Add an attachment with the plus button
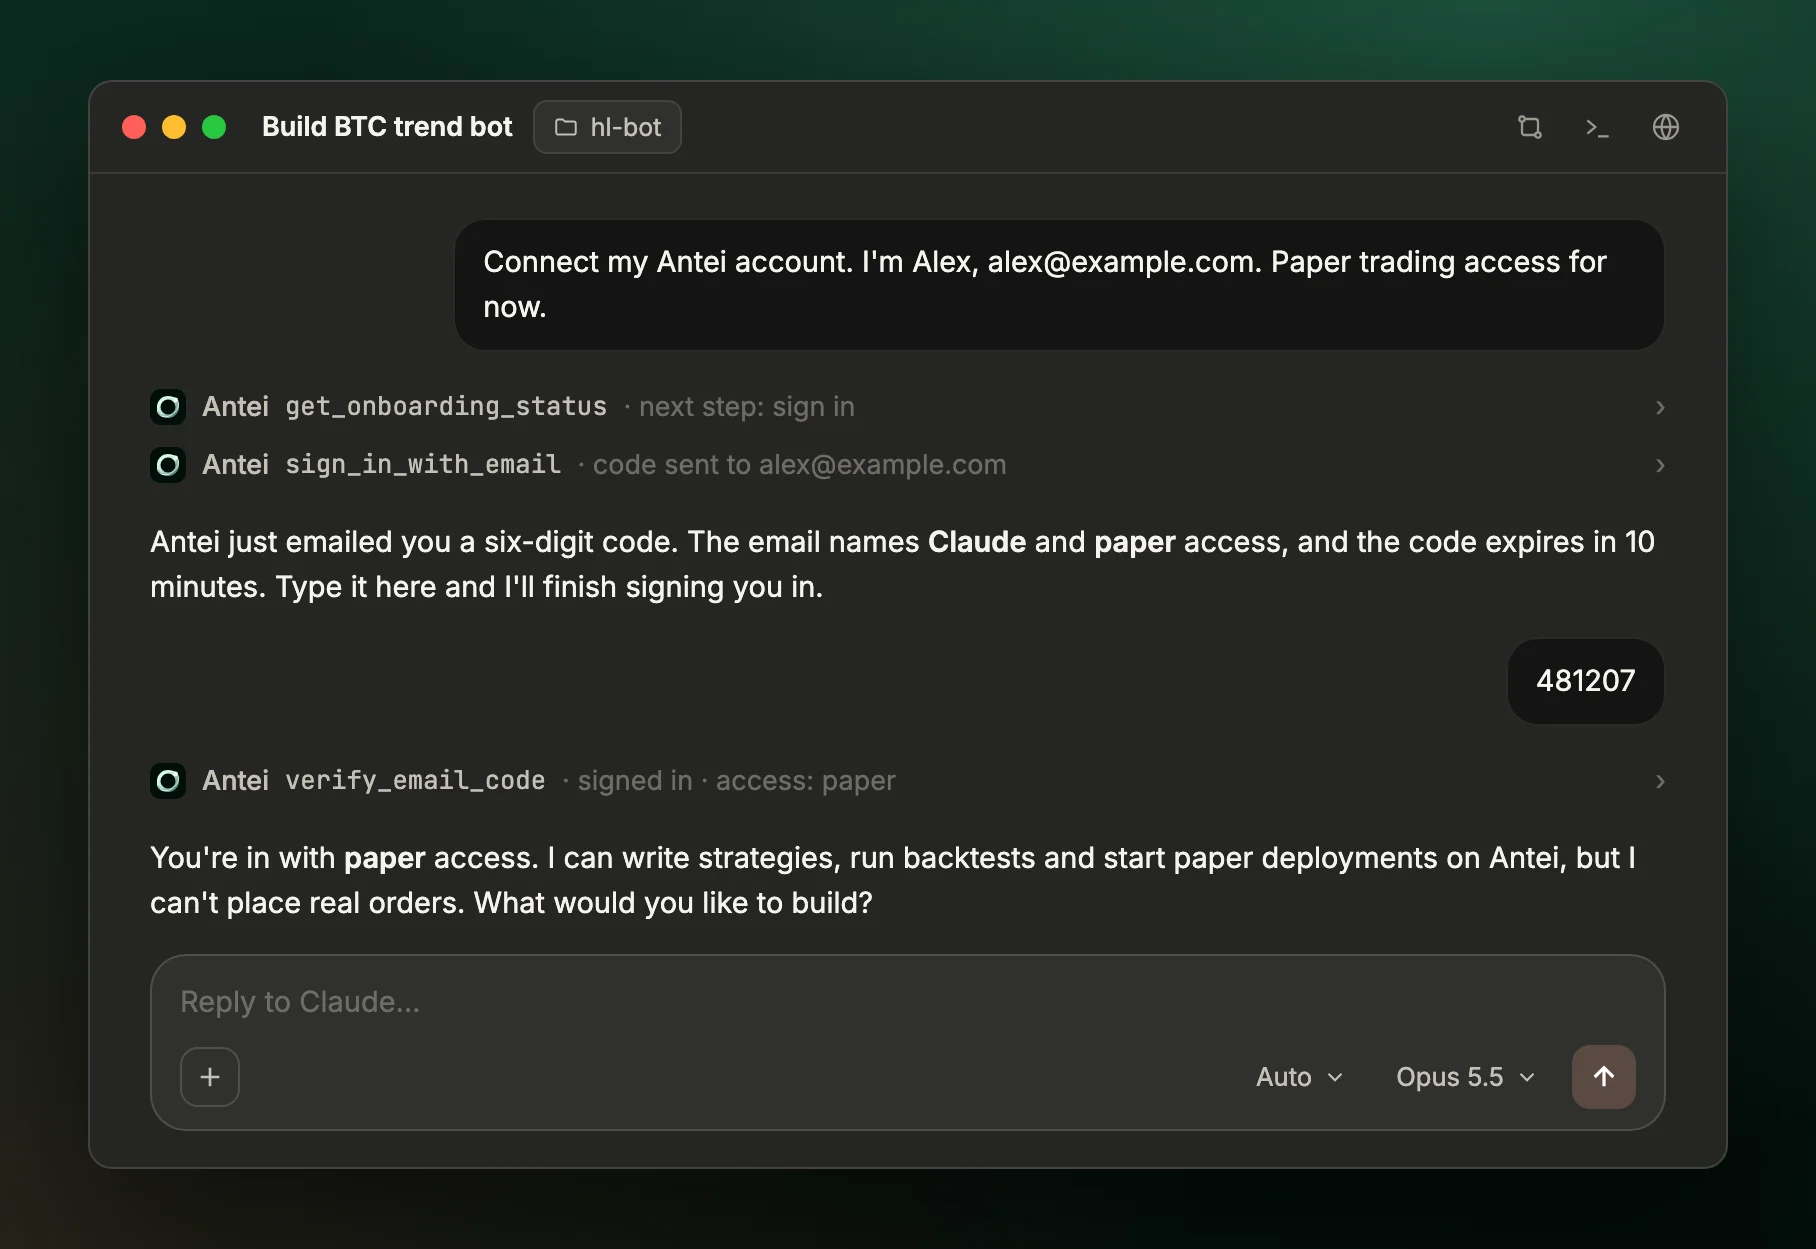The image size is (1816, 1249). (x=210, y=1077)
